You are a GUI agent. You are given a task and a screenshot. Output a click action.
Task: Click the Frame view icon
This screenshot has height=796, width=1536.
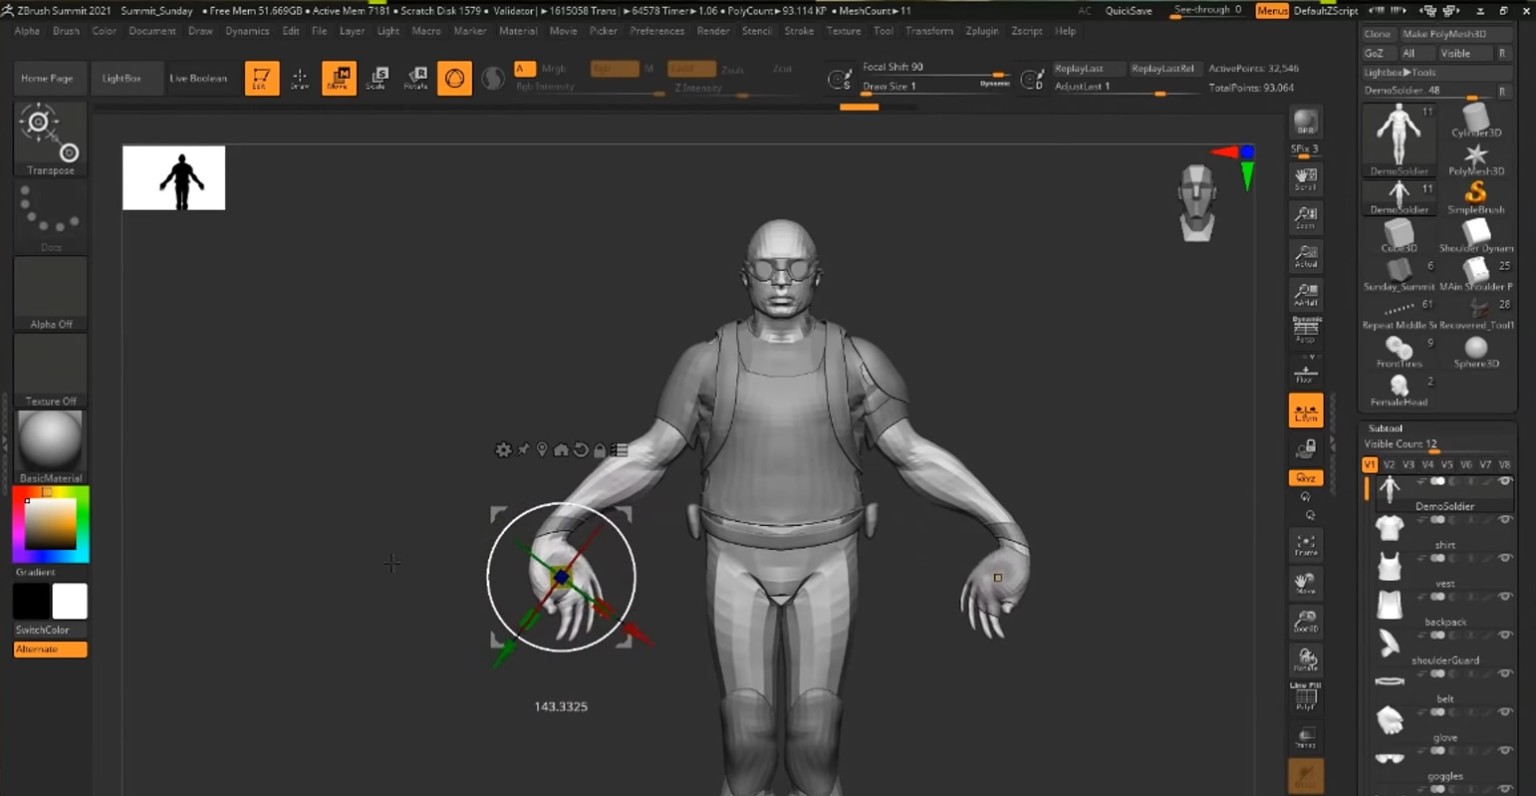[x=1305, y=545]
